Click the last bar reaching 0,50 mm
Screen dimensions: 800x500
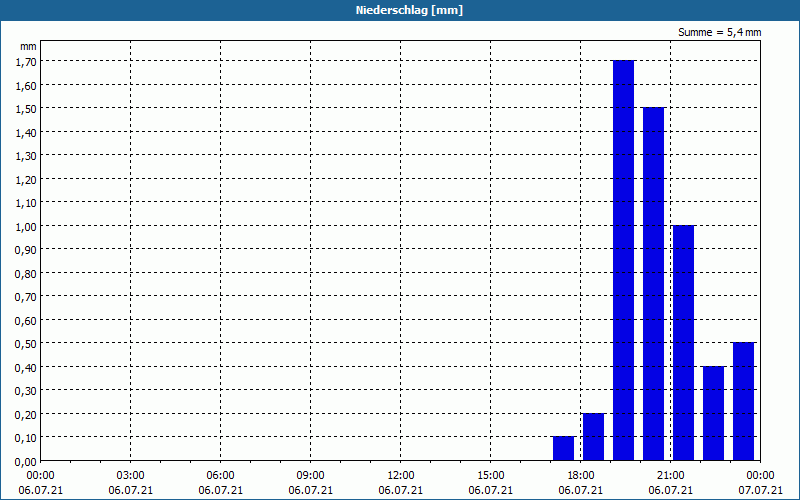point(743,402)
